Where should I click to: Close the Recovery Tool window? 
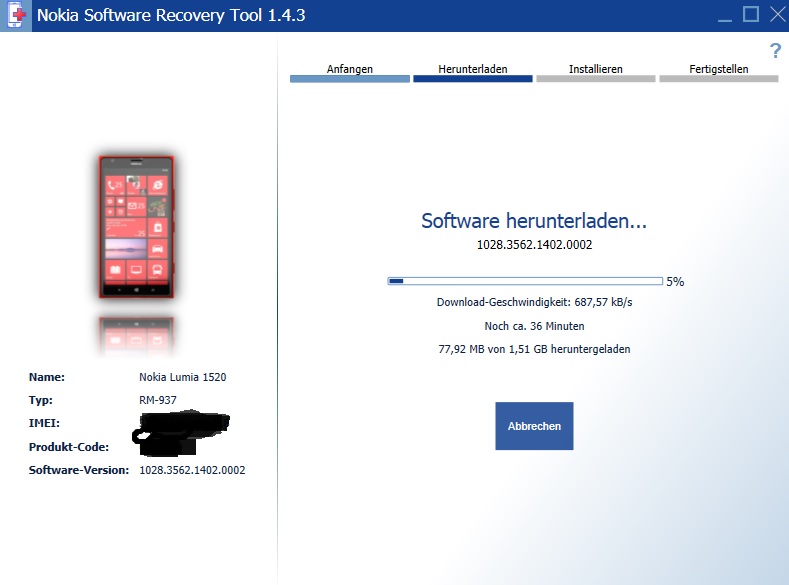[778, 14]
